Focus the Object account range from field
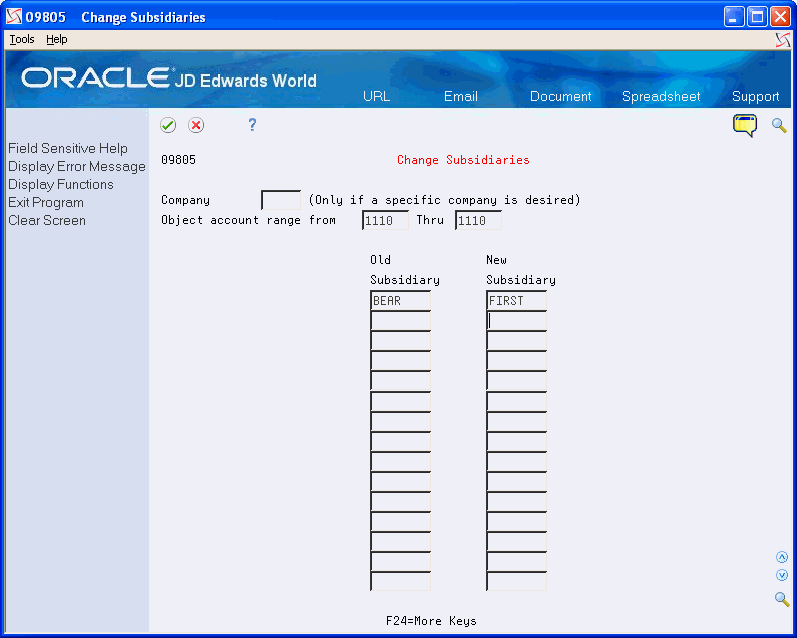Image resolution: width=797 pixels, height=638 pixels. tap(385, 221)
